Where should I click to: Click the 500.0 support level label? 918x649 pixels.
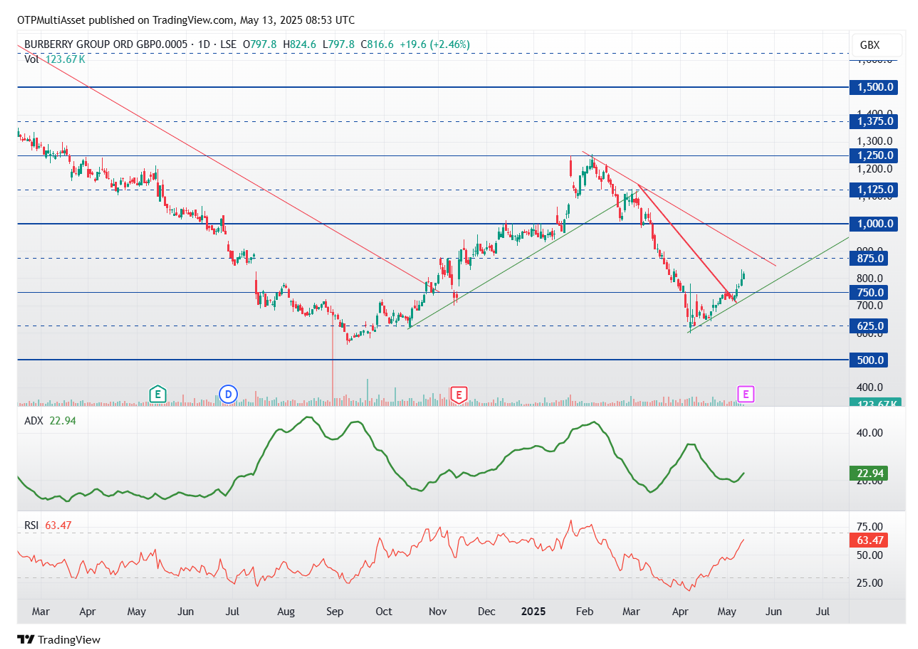pos(869,360)
